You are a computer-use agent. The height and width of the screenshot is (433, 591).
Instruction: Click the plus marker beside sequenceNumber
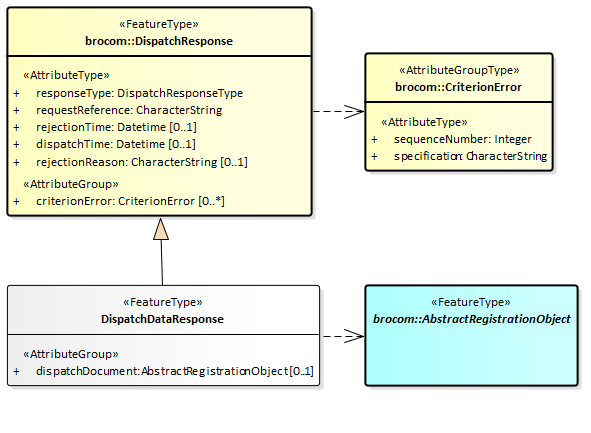point(374,139)
